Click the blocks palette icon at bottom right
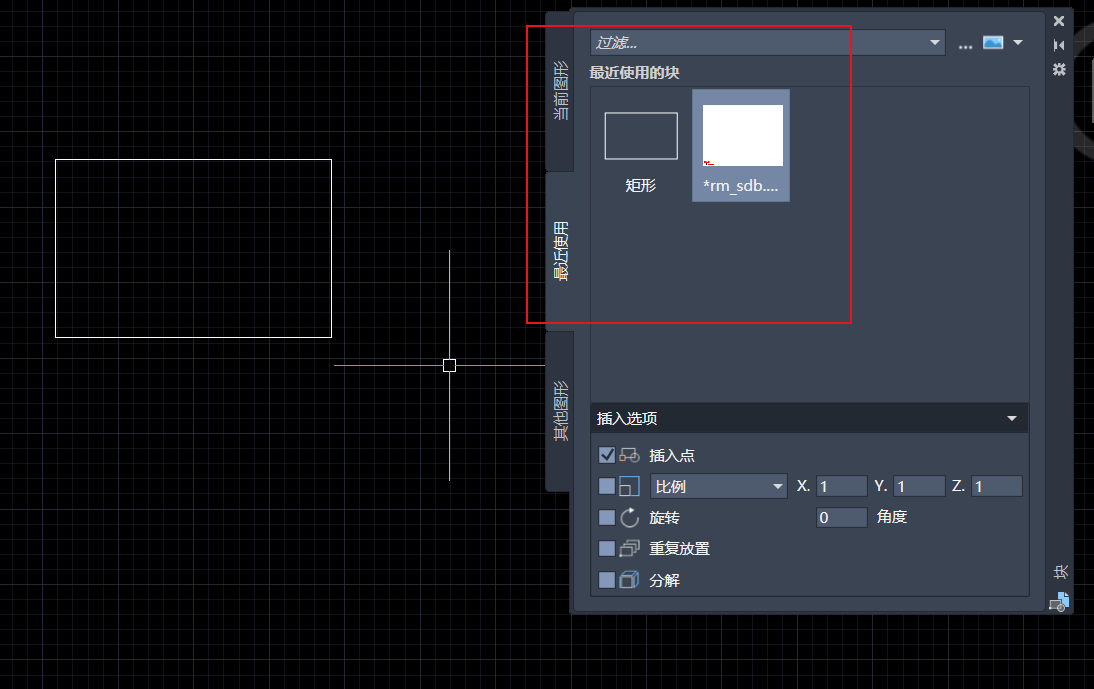This screenshot has width=1094, height=689. 1059,602
